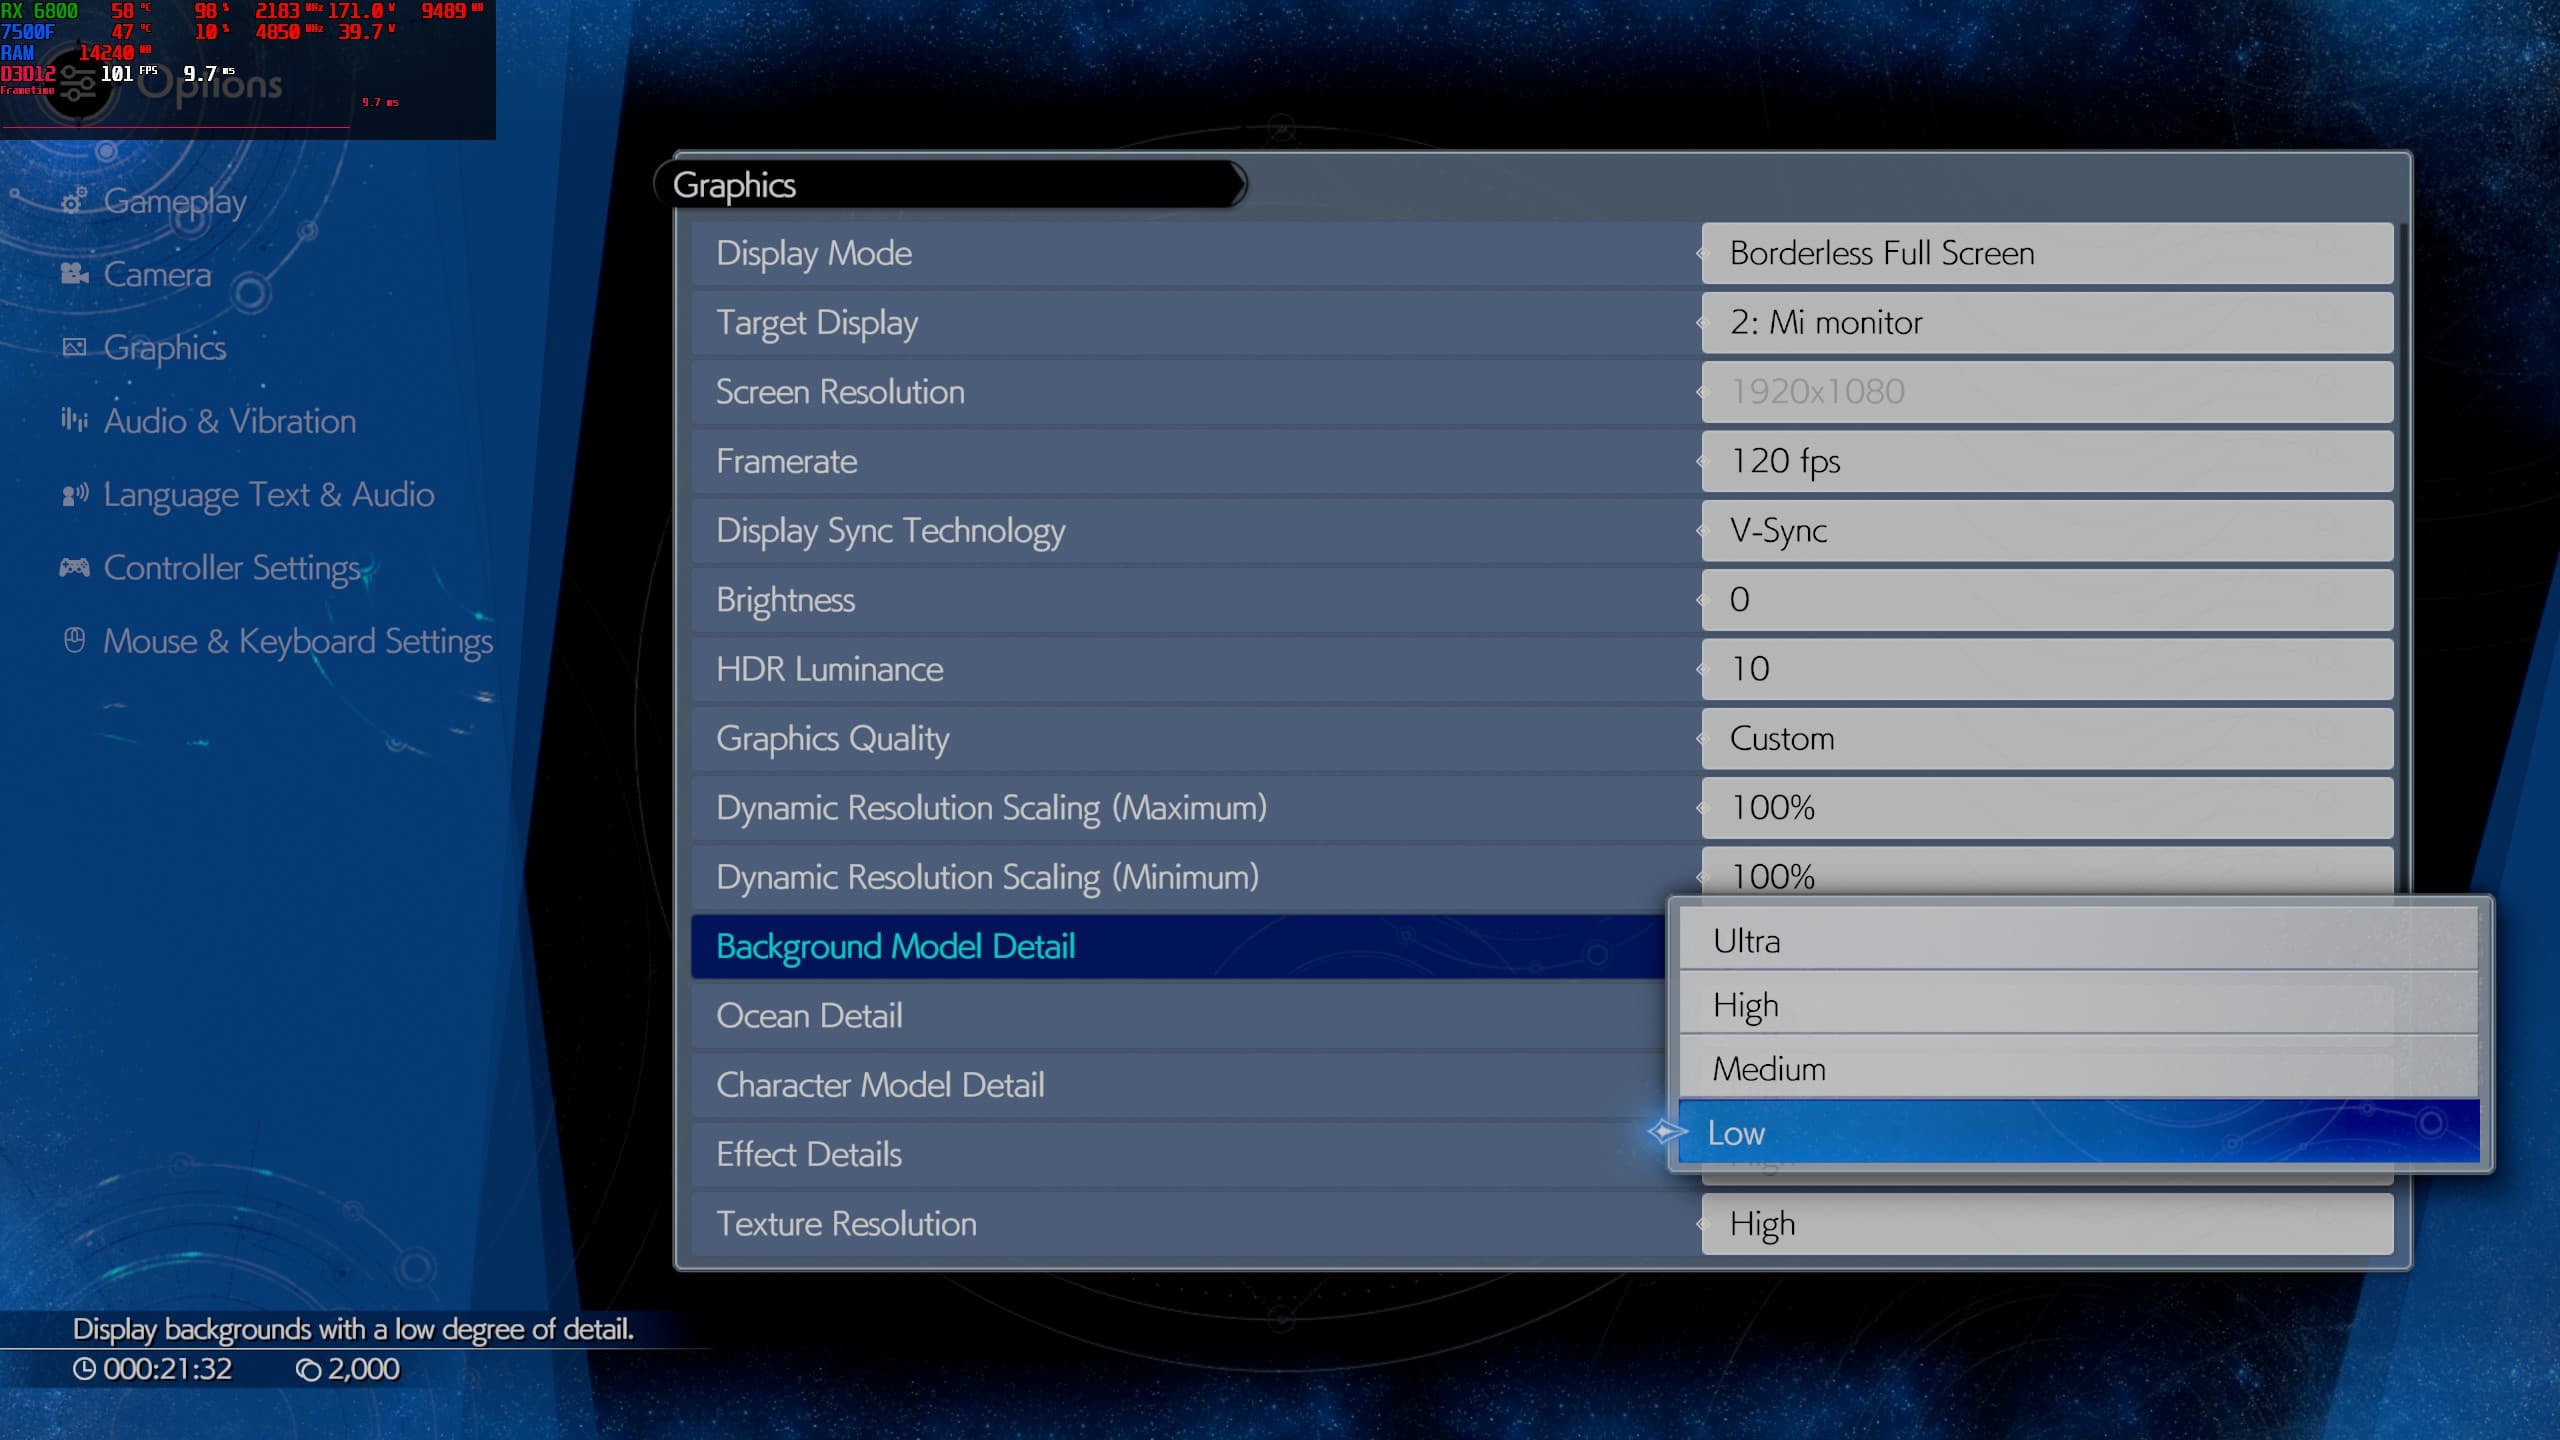
Task: Open the Framerate 120 fps selector
Action: click(2046, 461)
